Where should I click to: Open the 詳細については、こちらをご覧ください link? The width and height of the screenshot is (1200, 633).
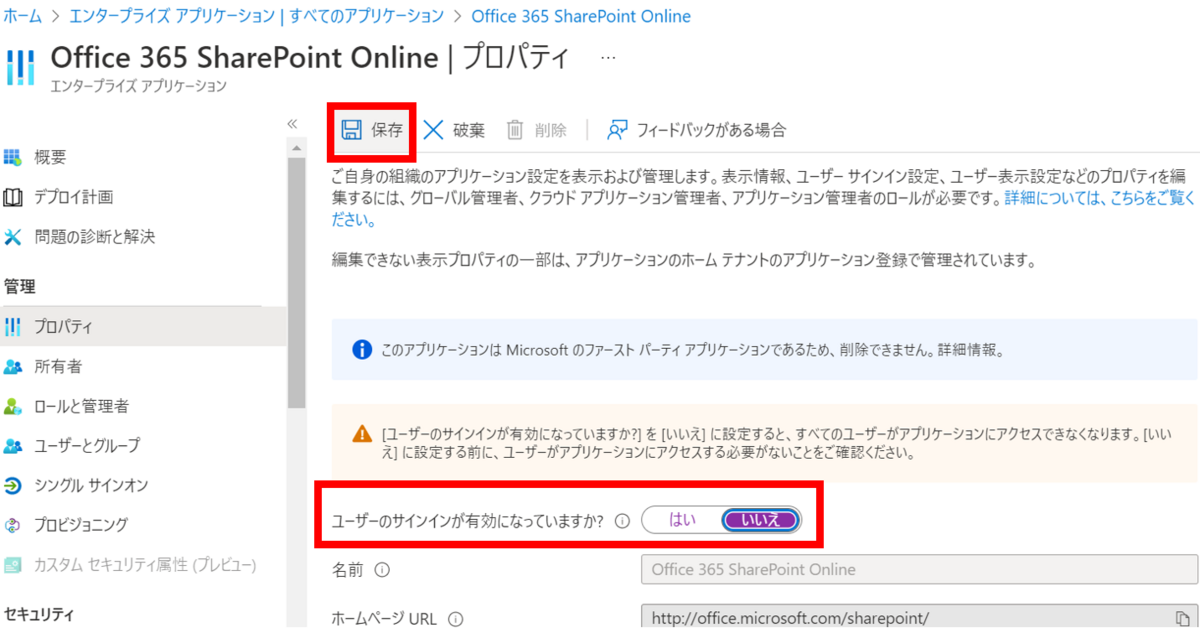(1099, 199)
